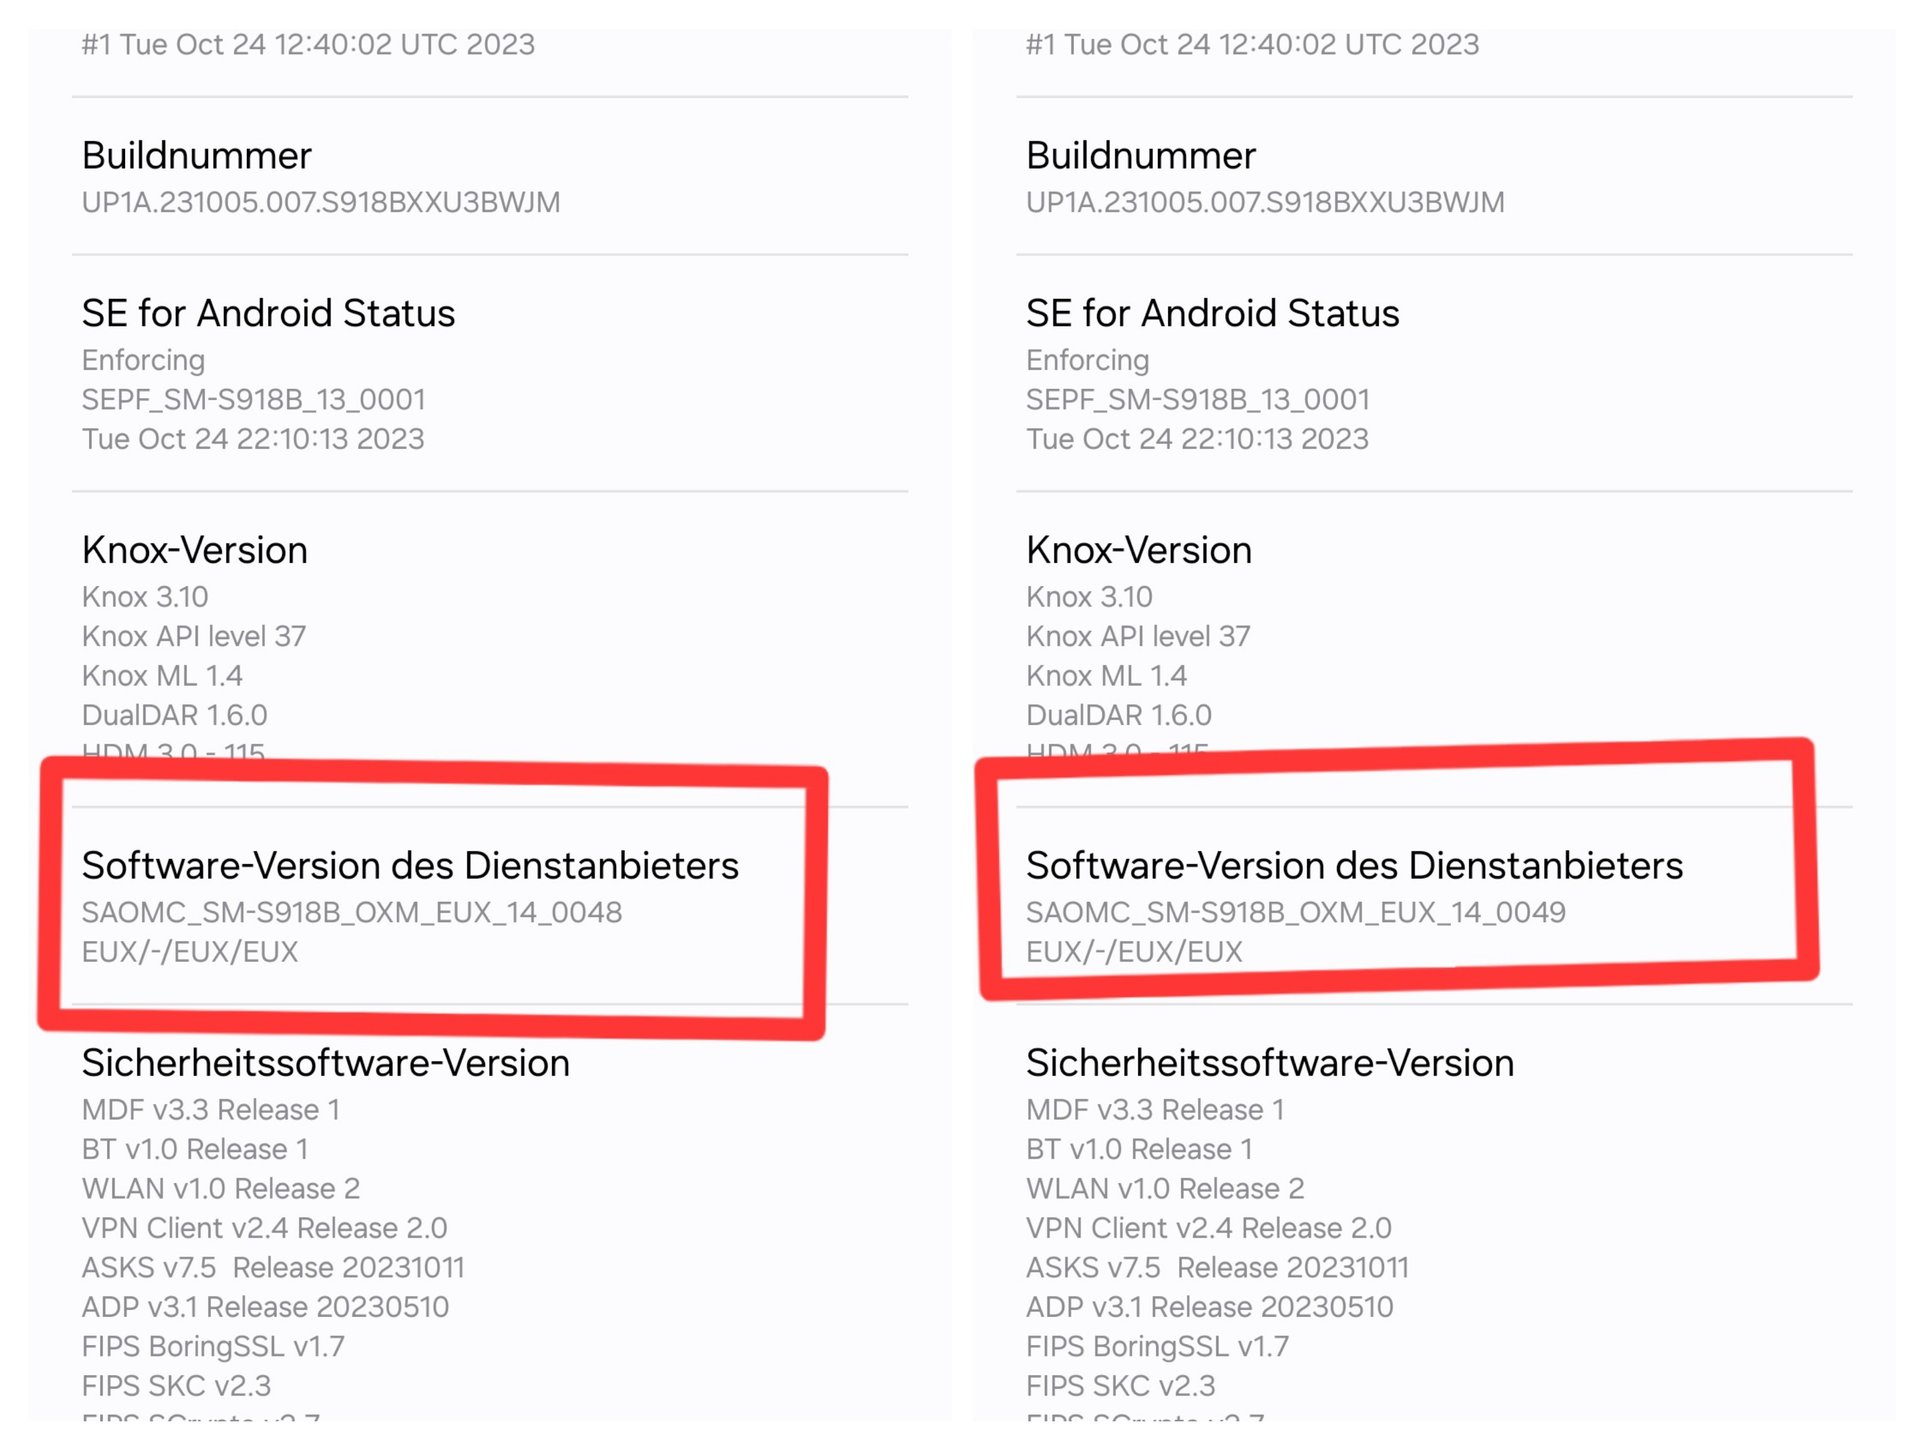Select left EUX/-/EUX/EUX text line
1920x1443 pixels.
[190, 951]
